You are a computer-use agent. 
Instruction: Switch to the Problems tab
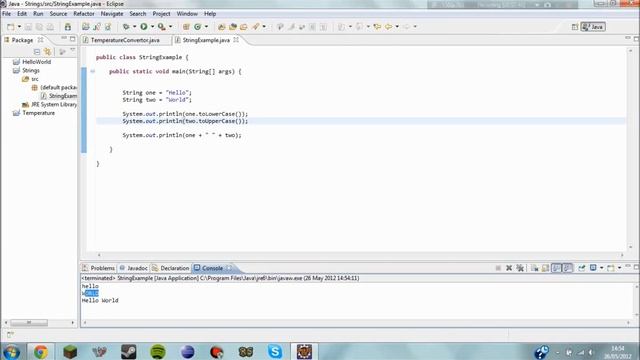pos(99,268)
